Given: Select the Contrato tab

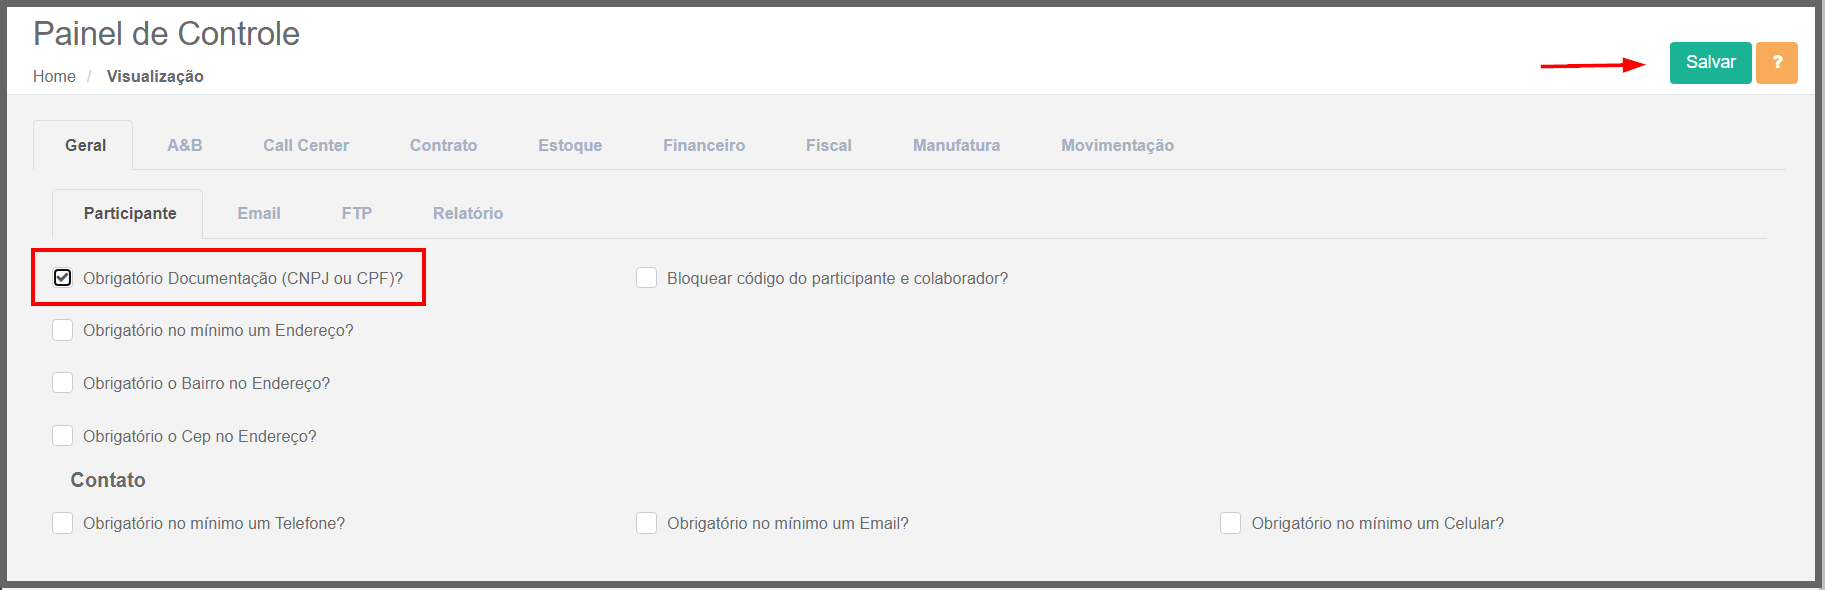Looking at the screenshot, I should coord(443,145).
